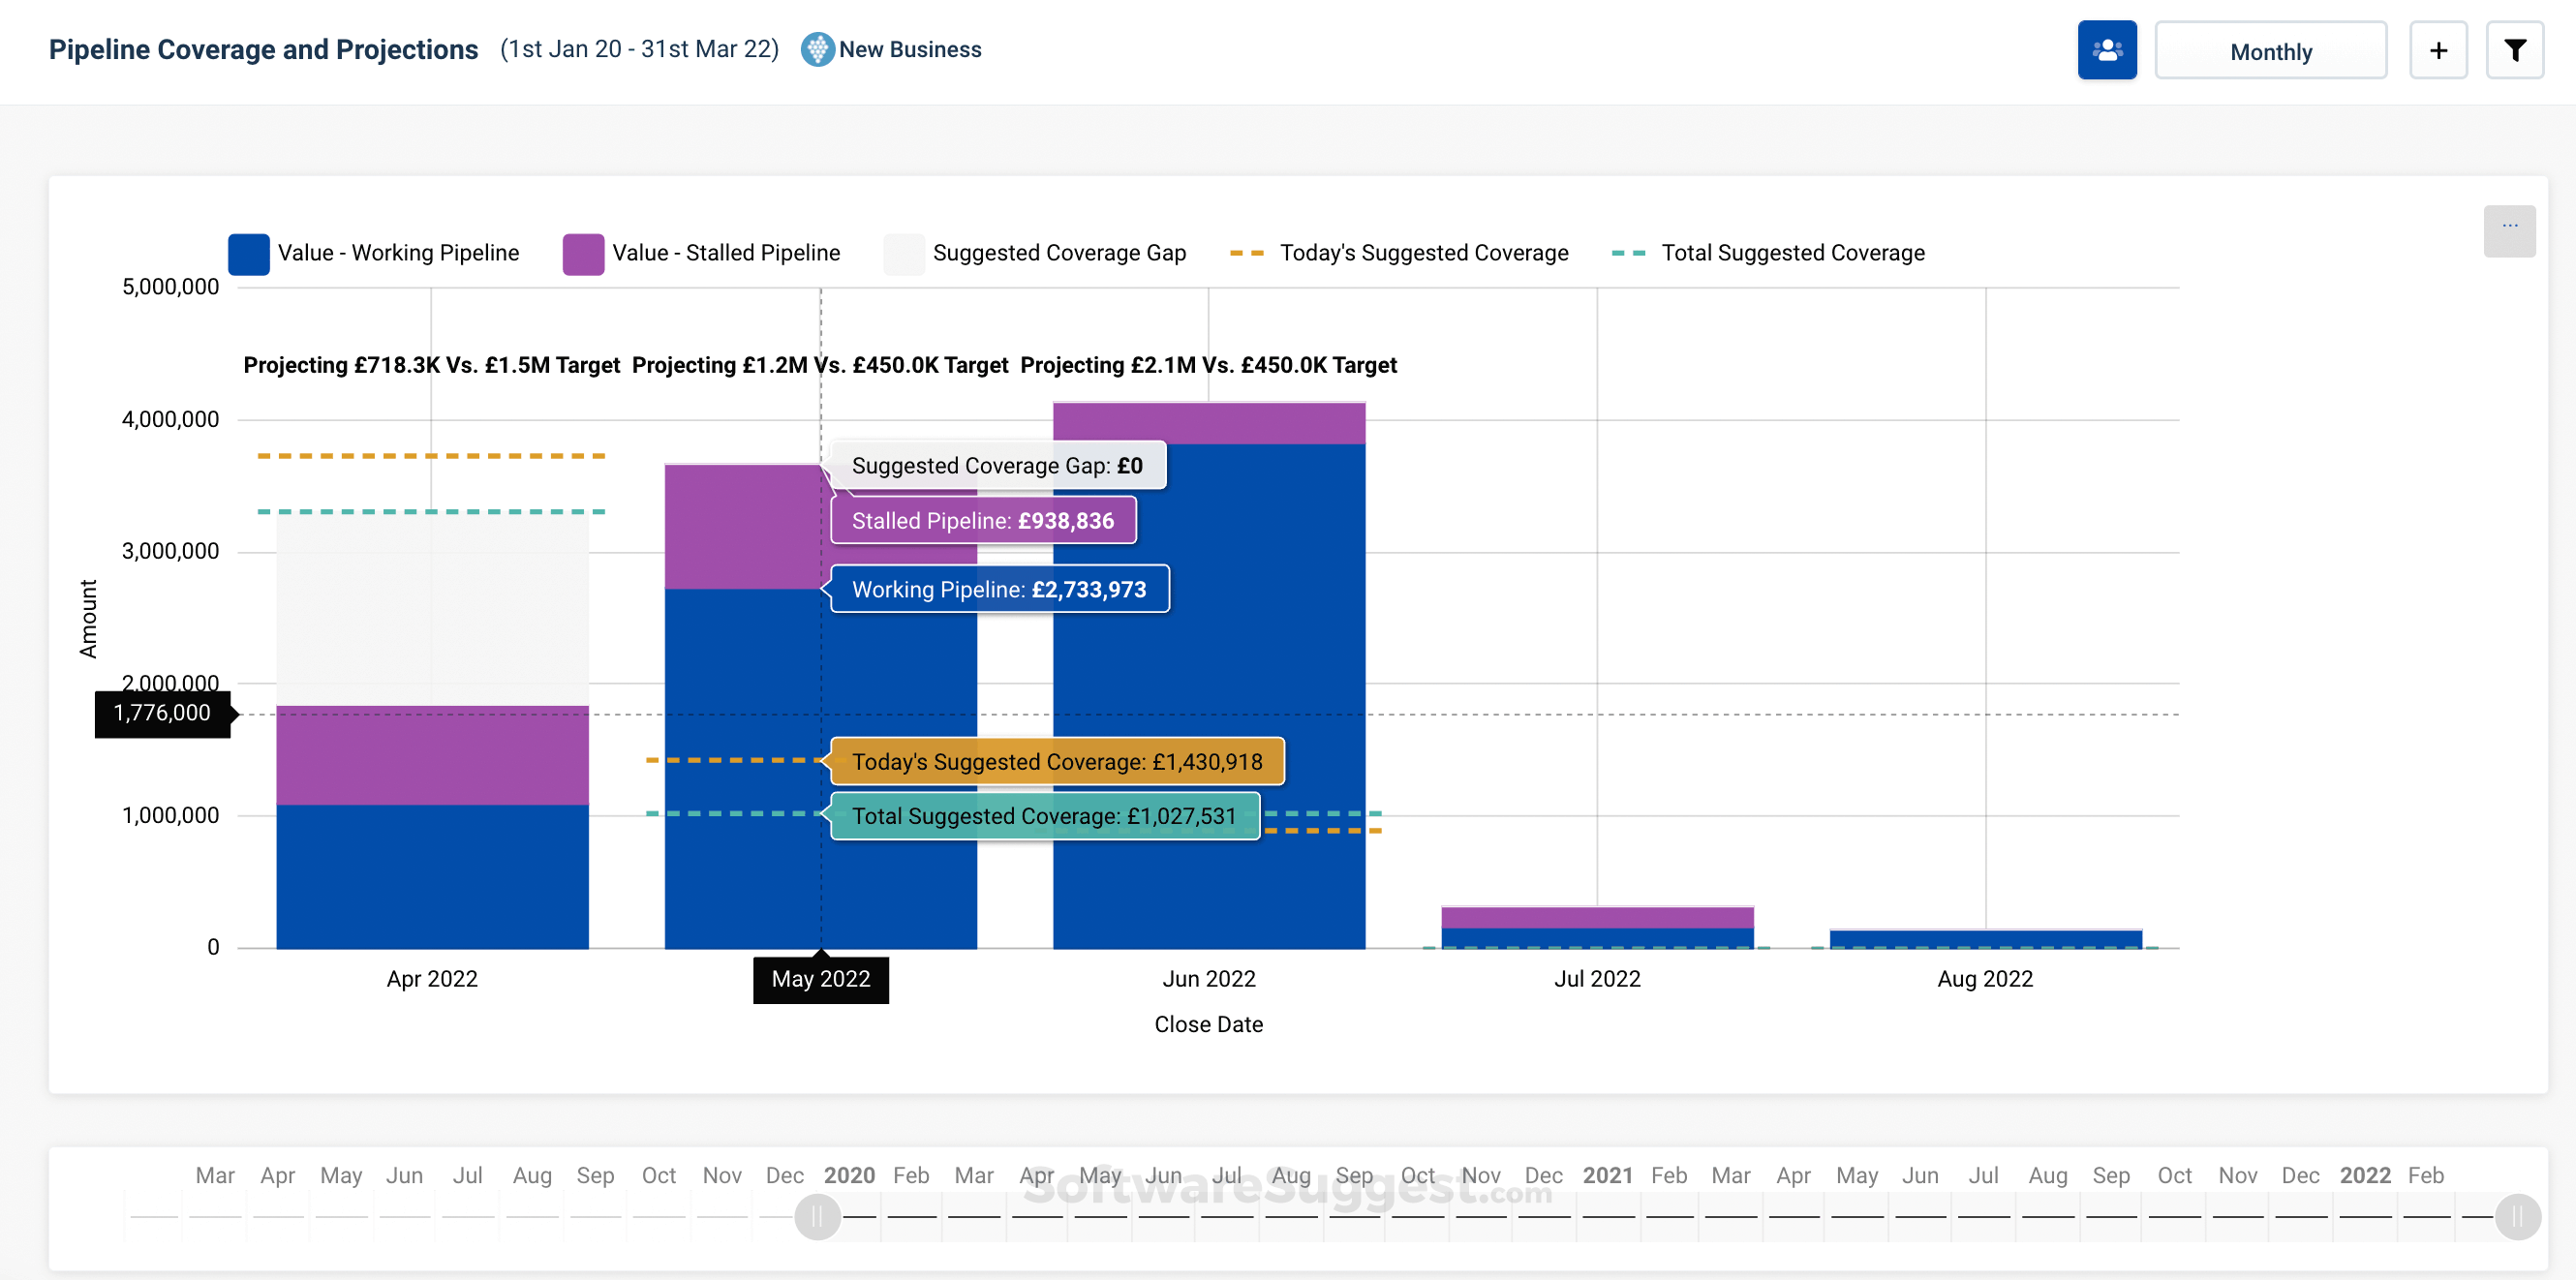Click the left timeline range handle
This screenshot has width=2576, height=1280.
(817, 1216)
